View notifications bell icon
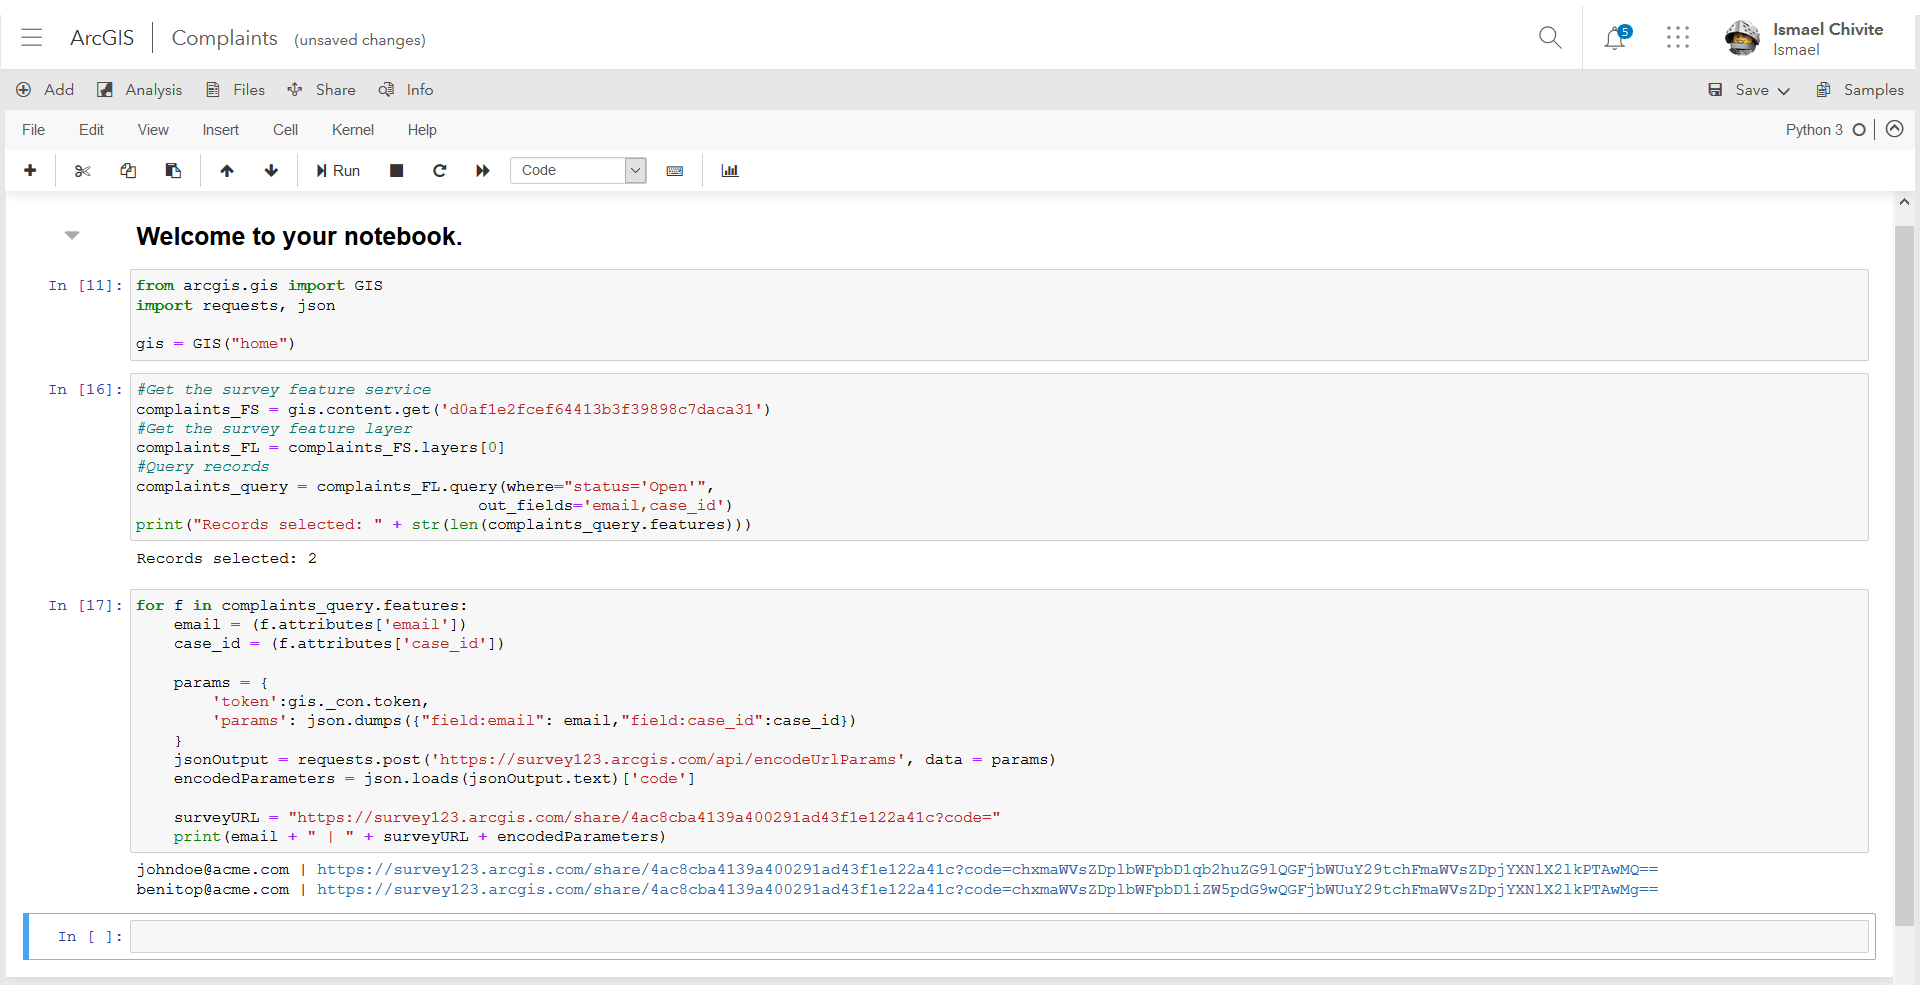Image resolution: width=1920 pixels, height=985 pixels. click(x=1616, y=38)
